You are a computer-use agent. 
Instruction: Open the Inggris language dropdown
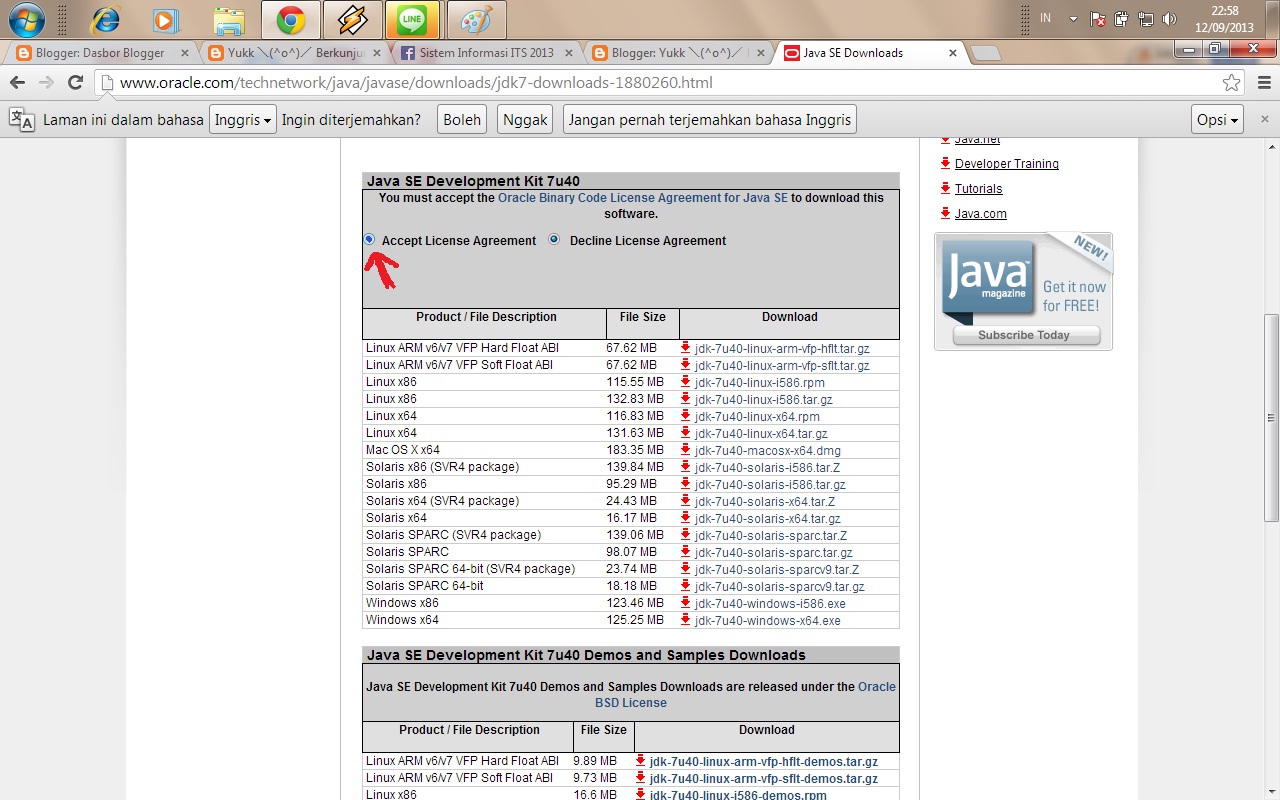(x=242, y=119)
